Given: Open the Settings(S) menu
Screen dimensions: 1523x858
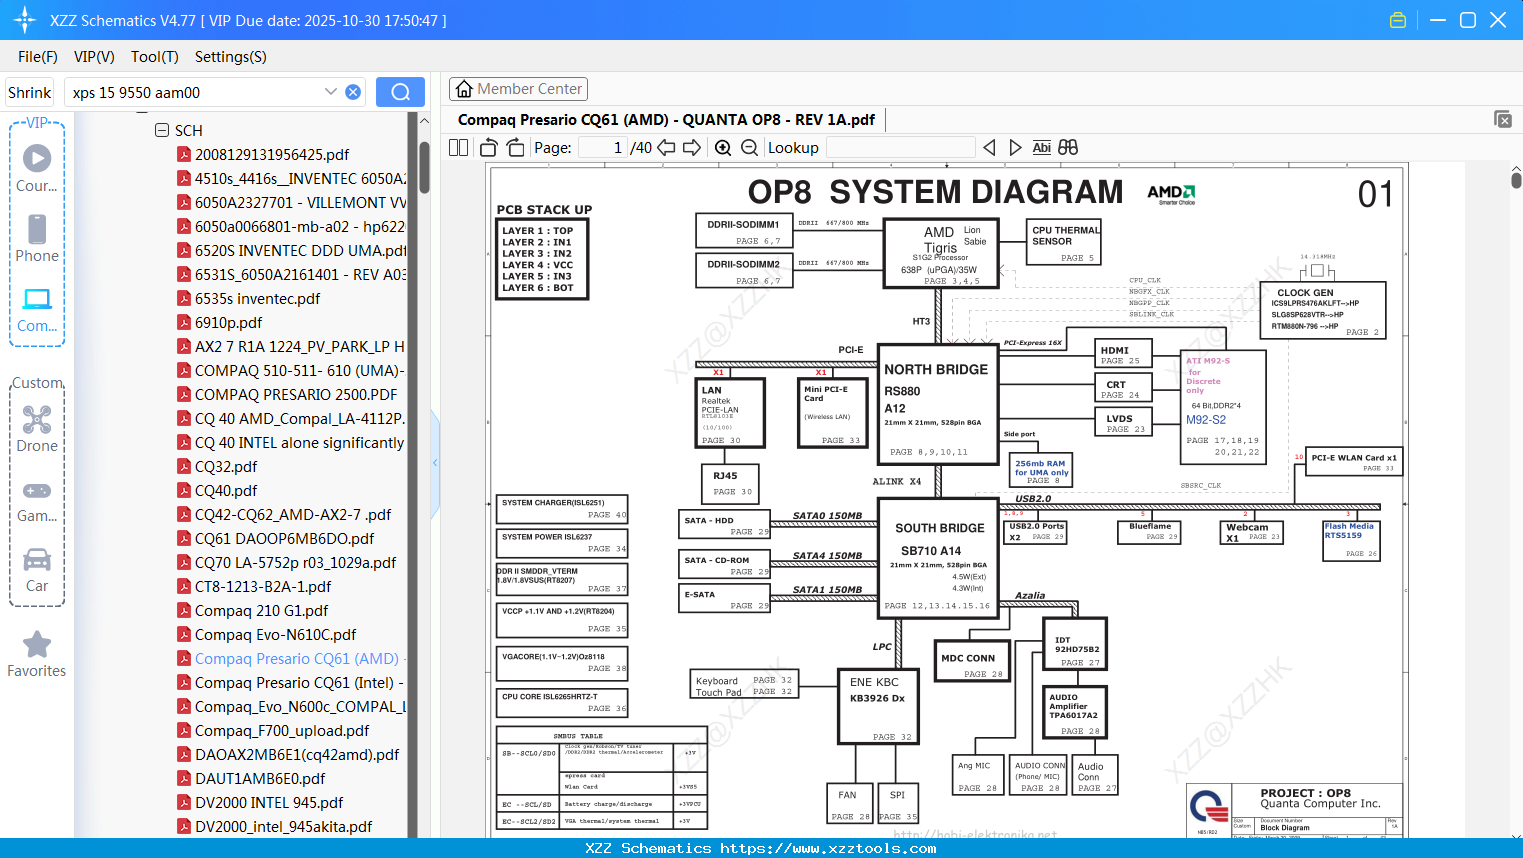Looking at the screenshot, I should tap(231, 57).
